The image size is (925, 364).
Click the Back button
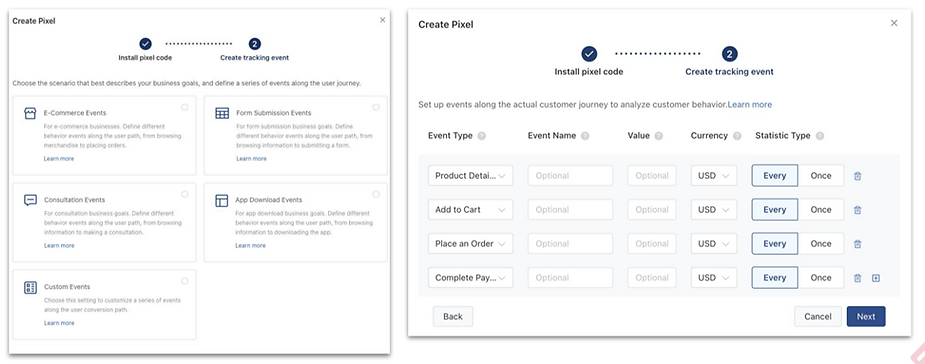pos(452,317)
